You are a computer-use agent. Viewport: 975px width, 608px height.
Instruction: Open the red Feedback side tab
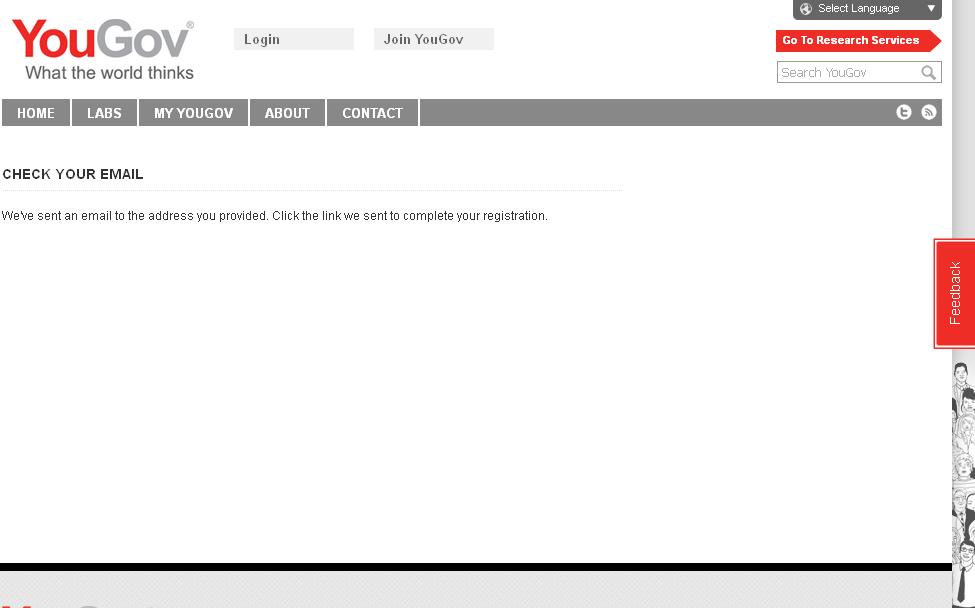click(954, 293)
